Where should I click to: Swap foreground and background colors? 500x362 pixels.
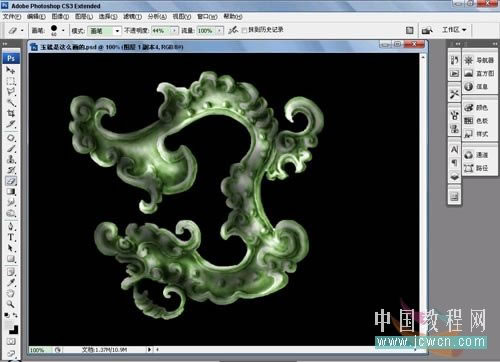click(16, 315)
